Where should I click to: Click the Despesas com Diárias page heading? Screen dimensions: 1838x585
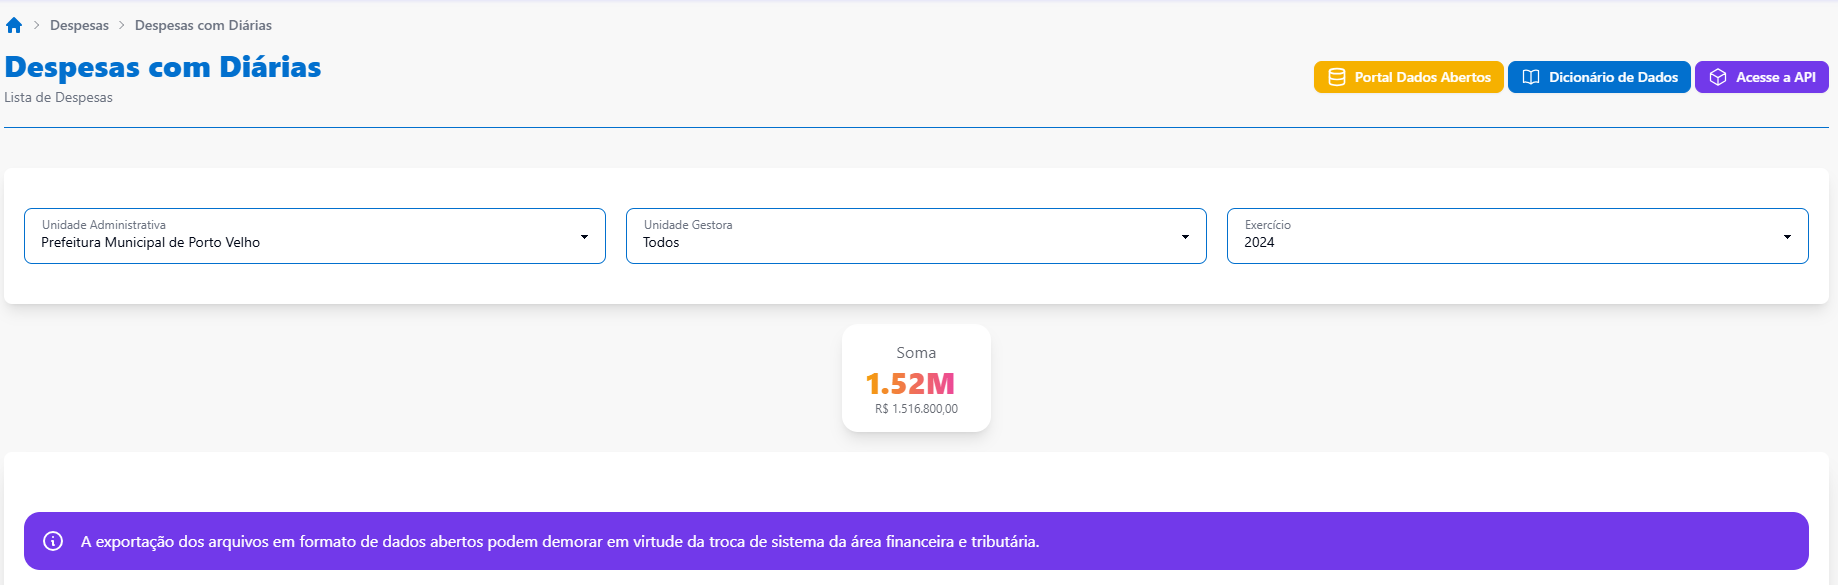[x=163, y=67]
